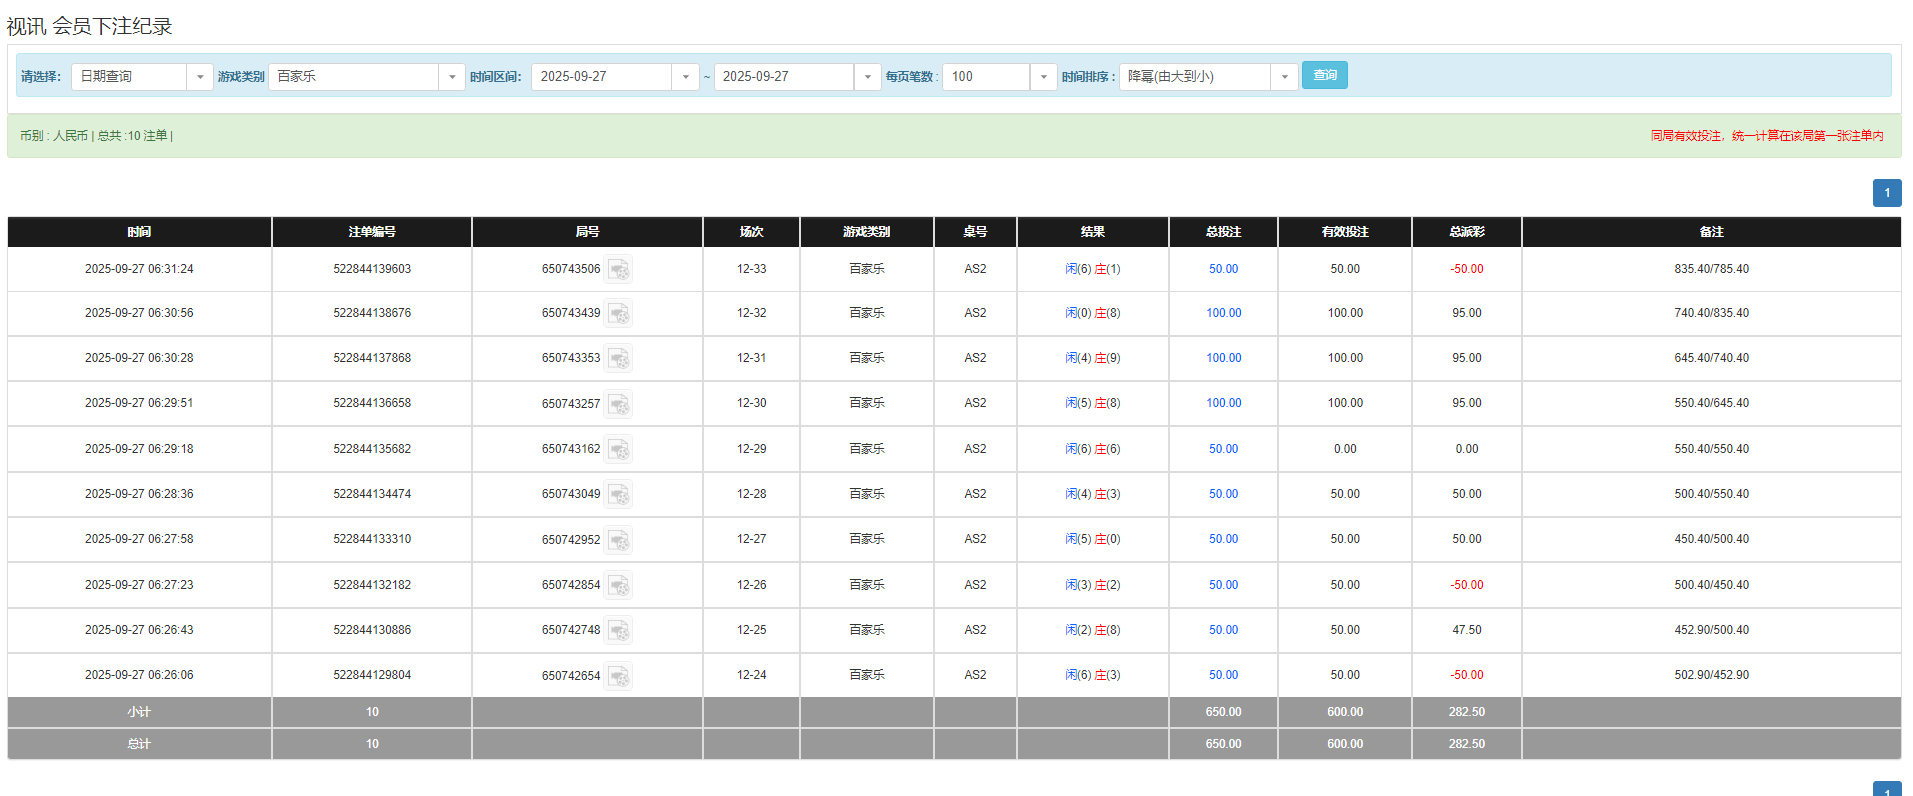1913x796 pixels.
Task: Click the video icon beside round 650743353
Action: [x=619, y=359]
